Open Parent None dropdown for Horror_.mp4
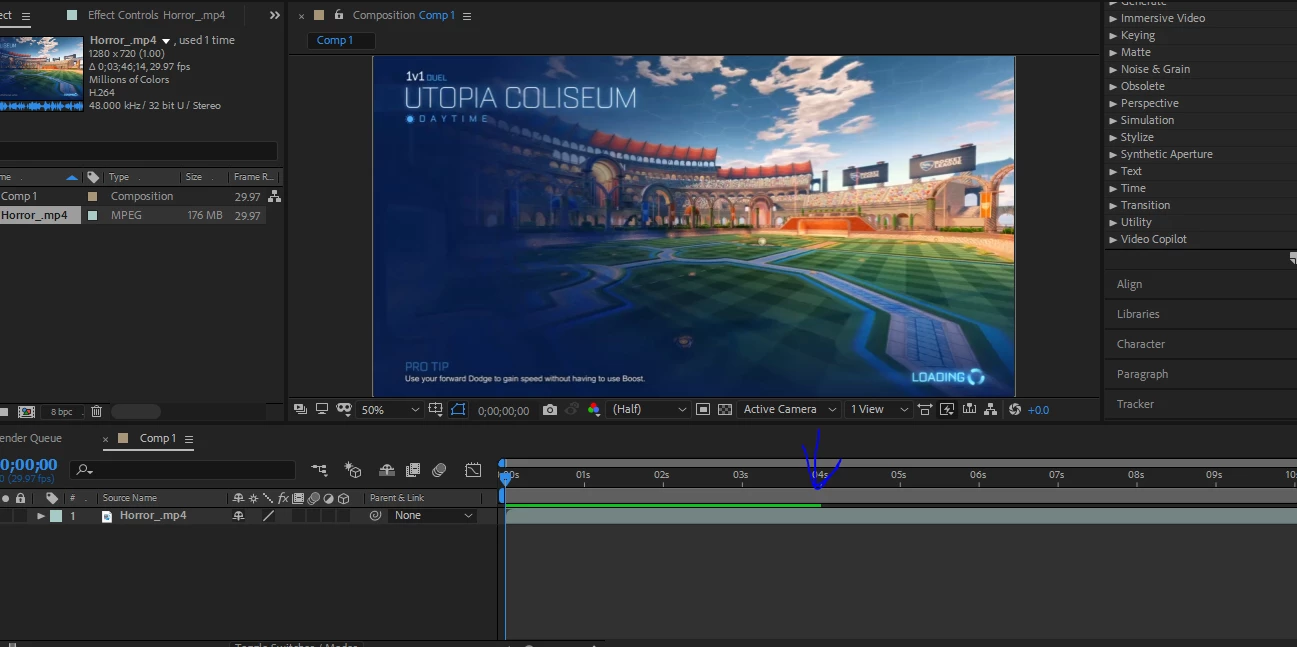Viewport: 1297px width, 647px height. [433, 516]
